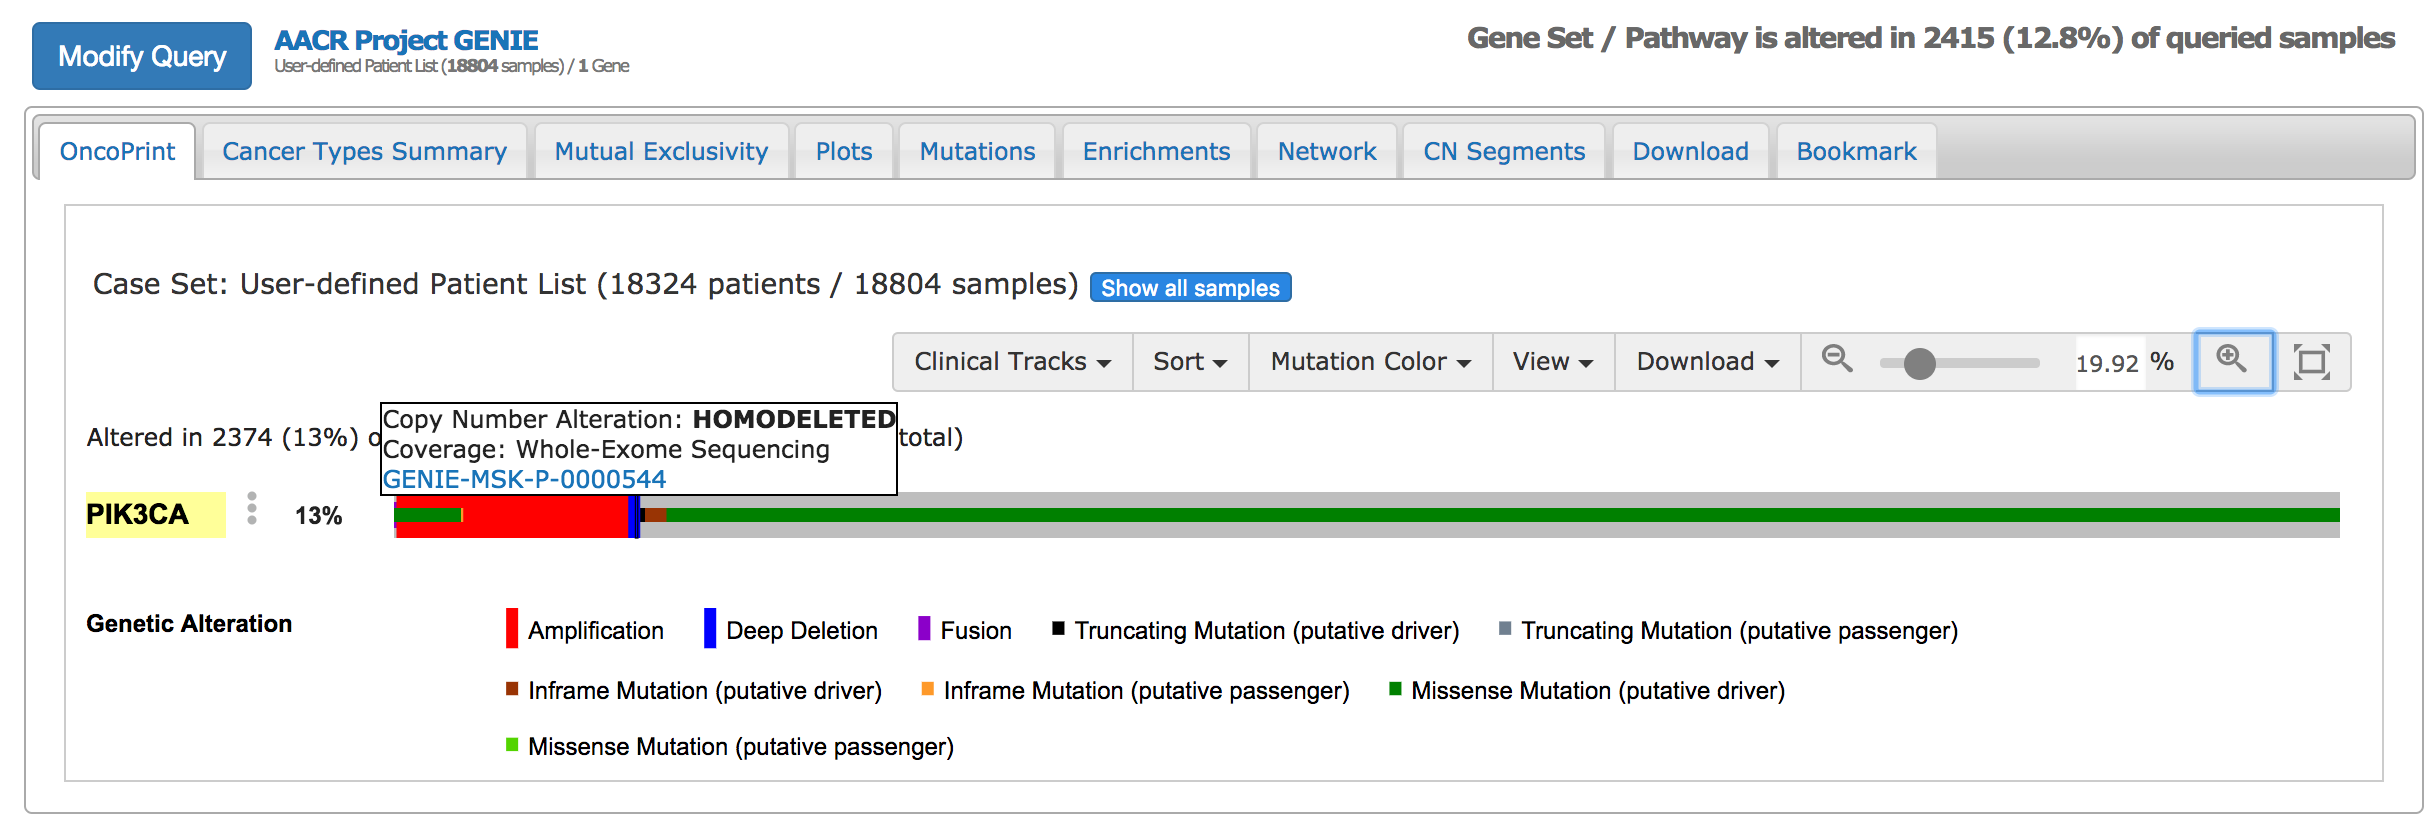Switch to the Cancer Types Summary tab

(x=364, y=151)
